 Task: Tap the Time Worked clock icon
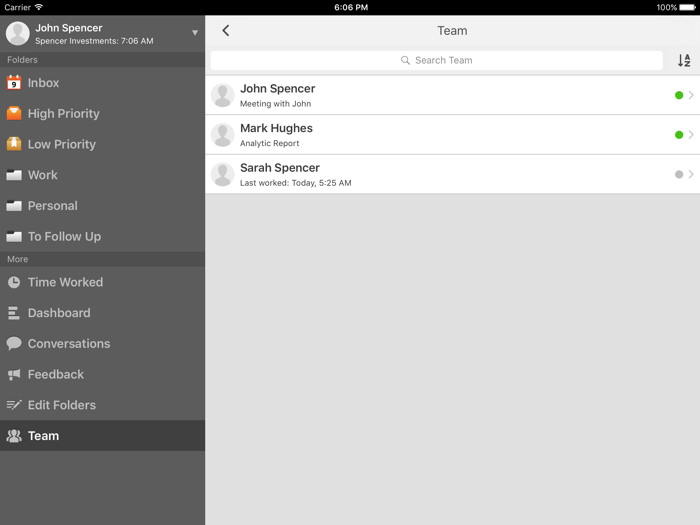pyautogui.click(x=14, y=282)
